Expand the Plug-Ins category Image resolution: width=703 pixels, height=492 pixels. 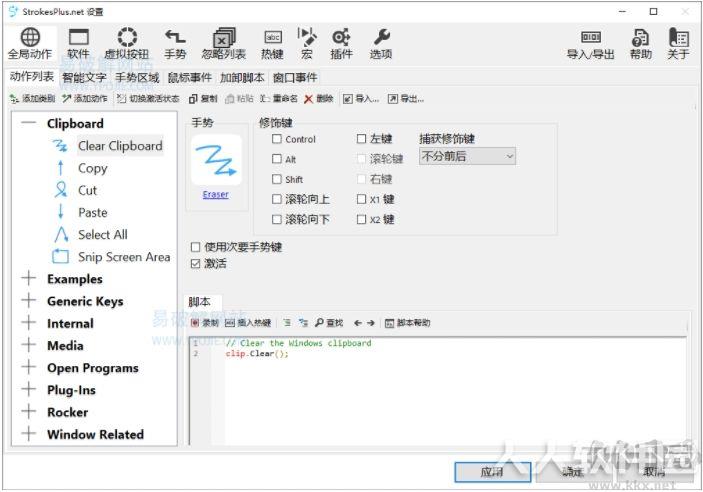[x=28, y=389]
